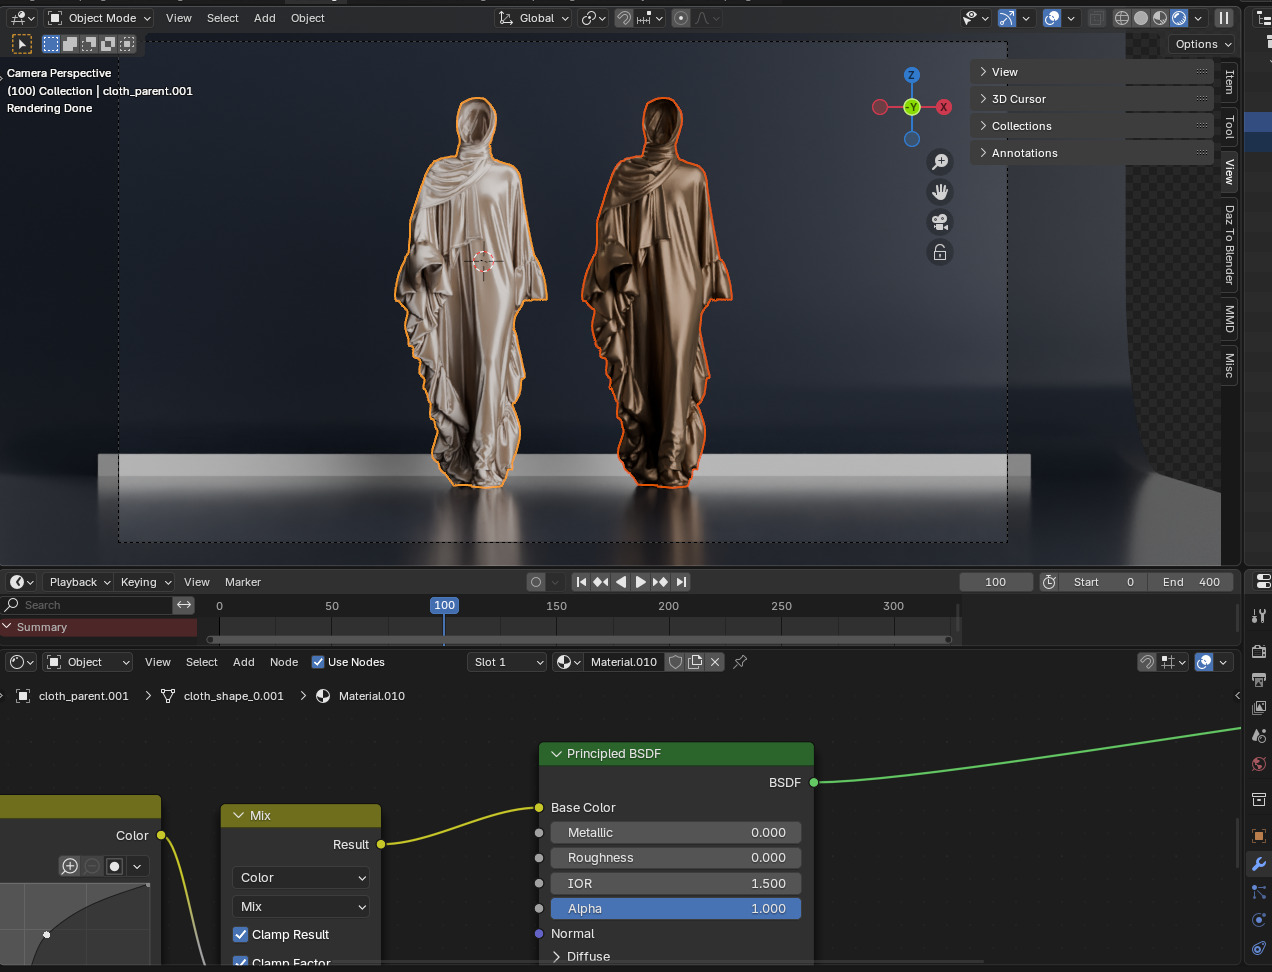
Task: Open the Collection properties box icon
Action: [x=1259, y=799]
